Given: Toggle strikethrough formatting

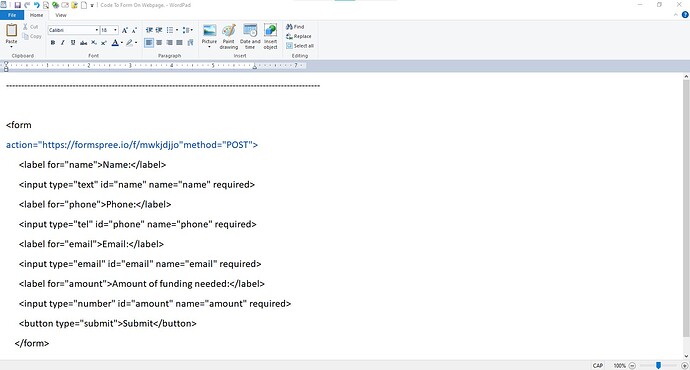Looking at the screenshot, I should 83,43.
